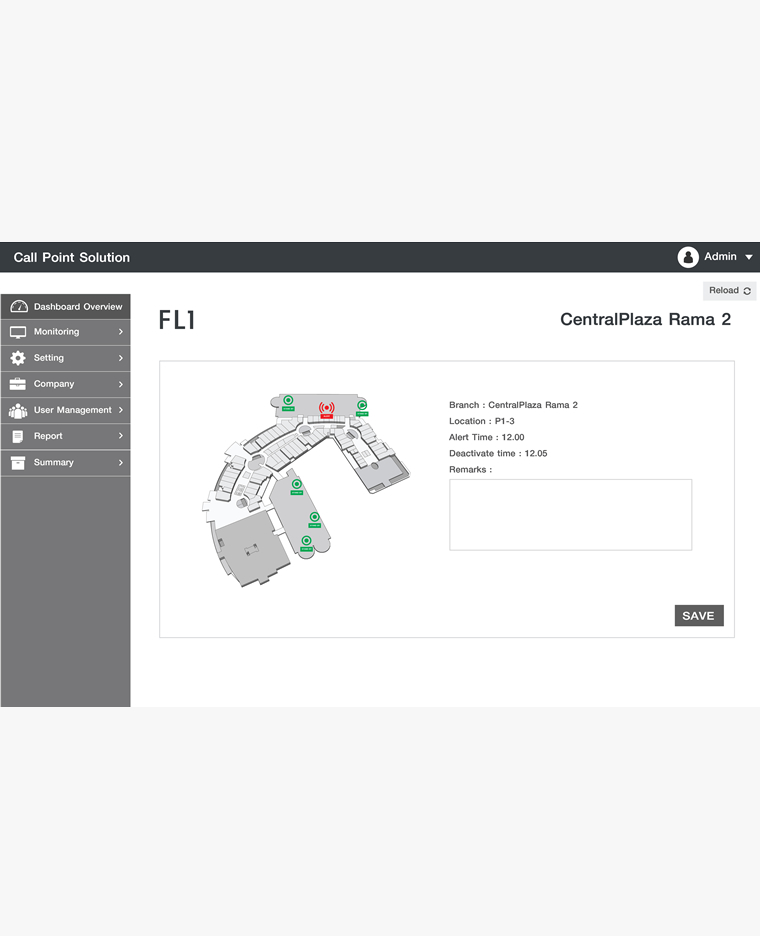760x936 pixels.
Task: Click the Monitoring screen icon
Action: click(18, 332)
